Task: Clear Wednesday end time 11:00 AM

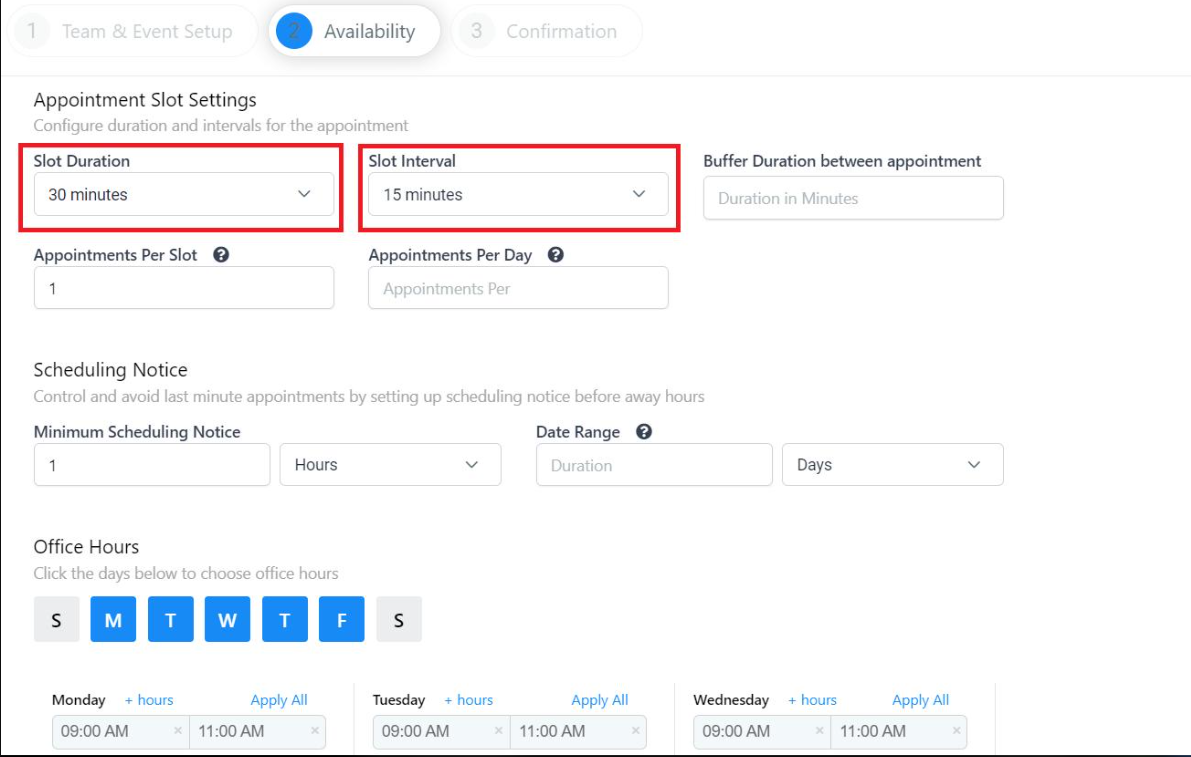Action: [x=956, y=730]
